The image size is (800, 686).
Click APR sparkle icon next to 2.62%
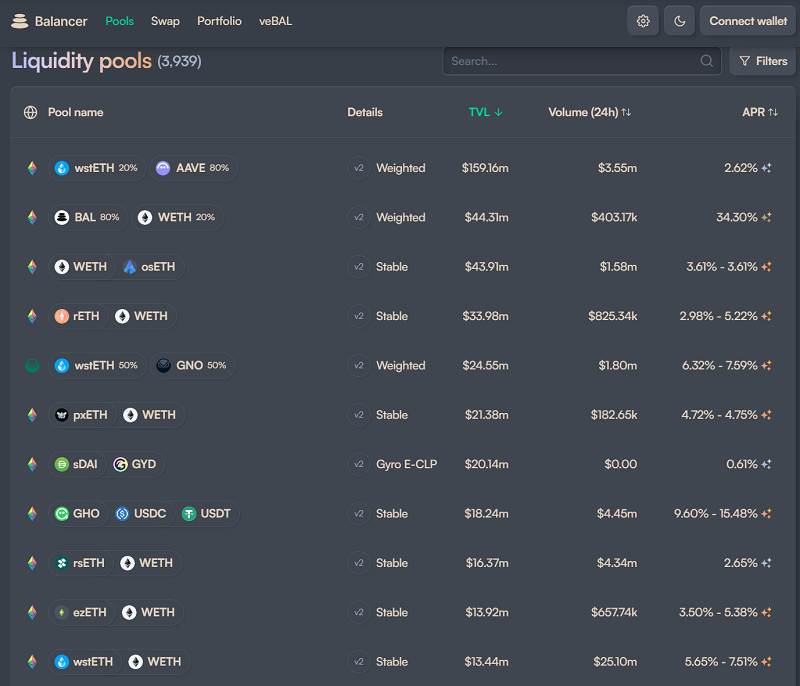coord(766,168)
